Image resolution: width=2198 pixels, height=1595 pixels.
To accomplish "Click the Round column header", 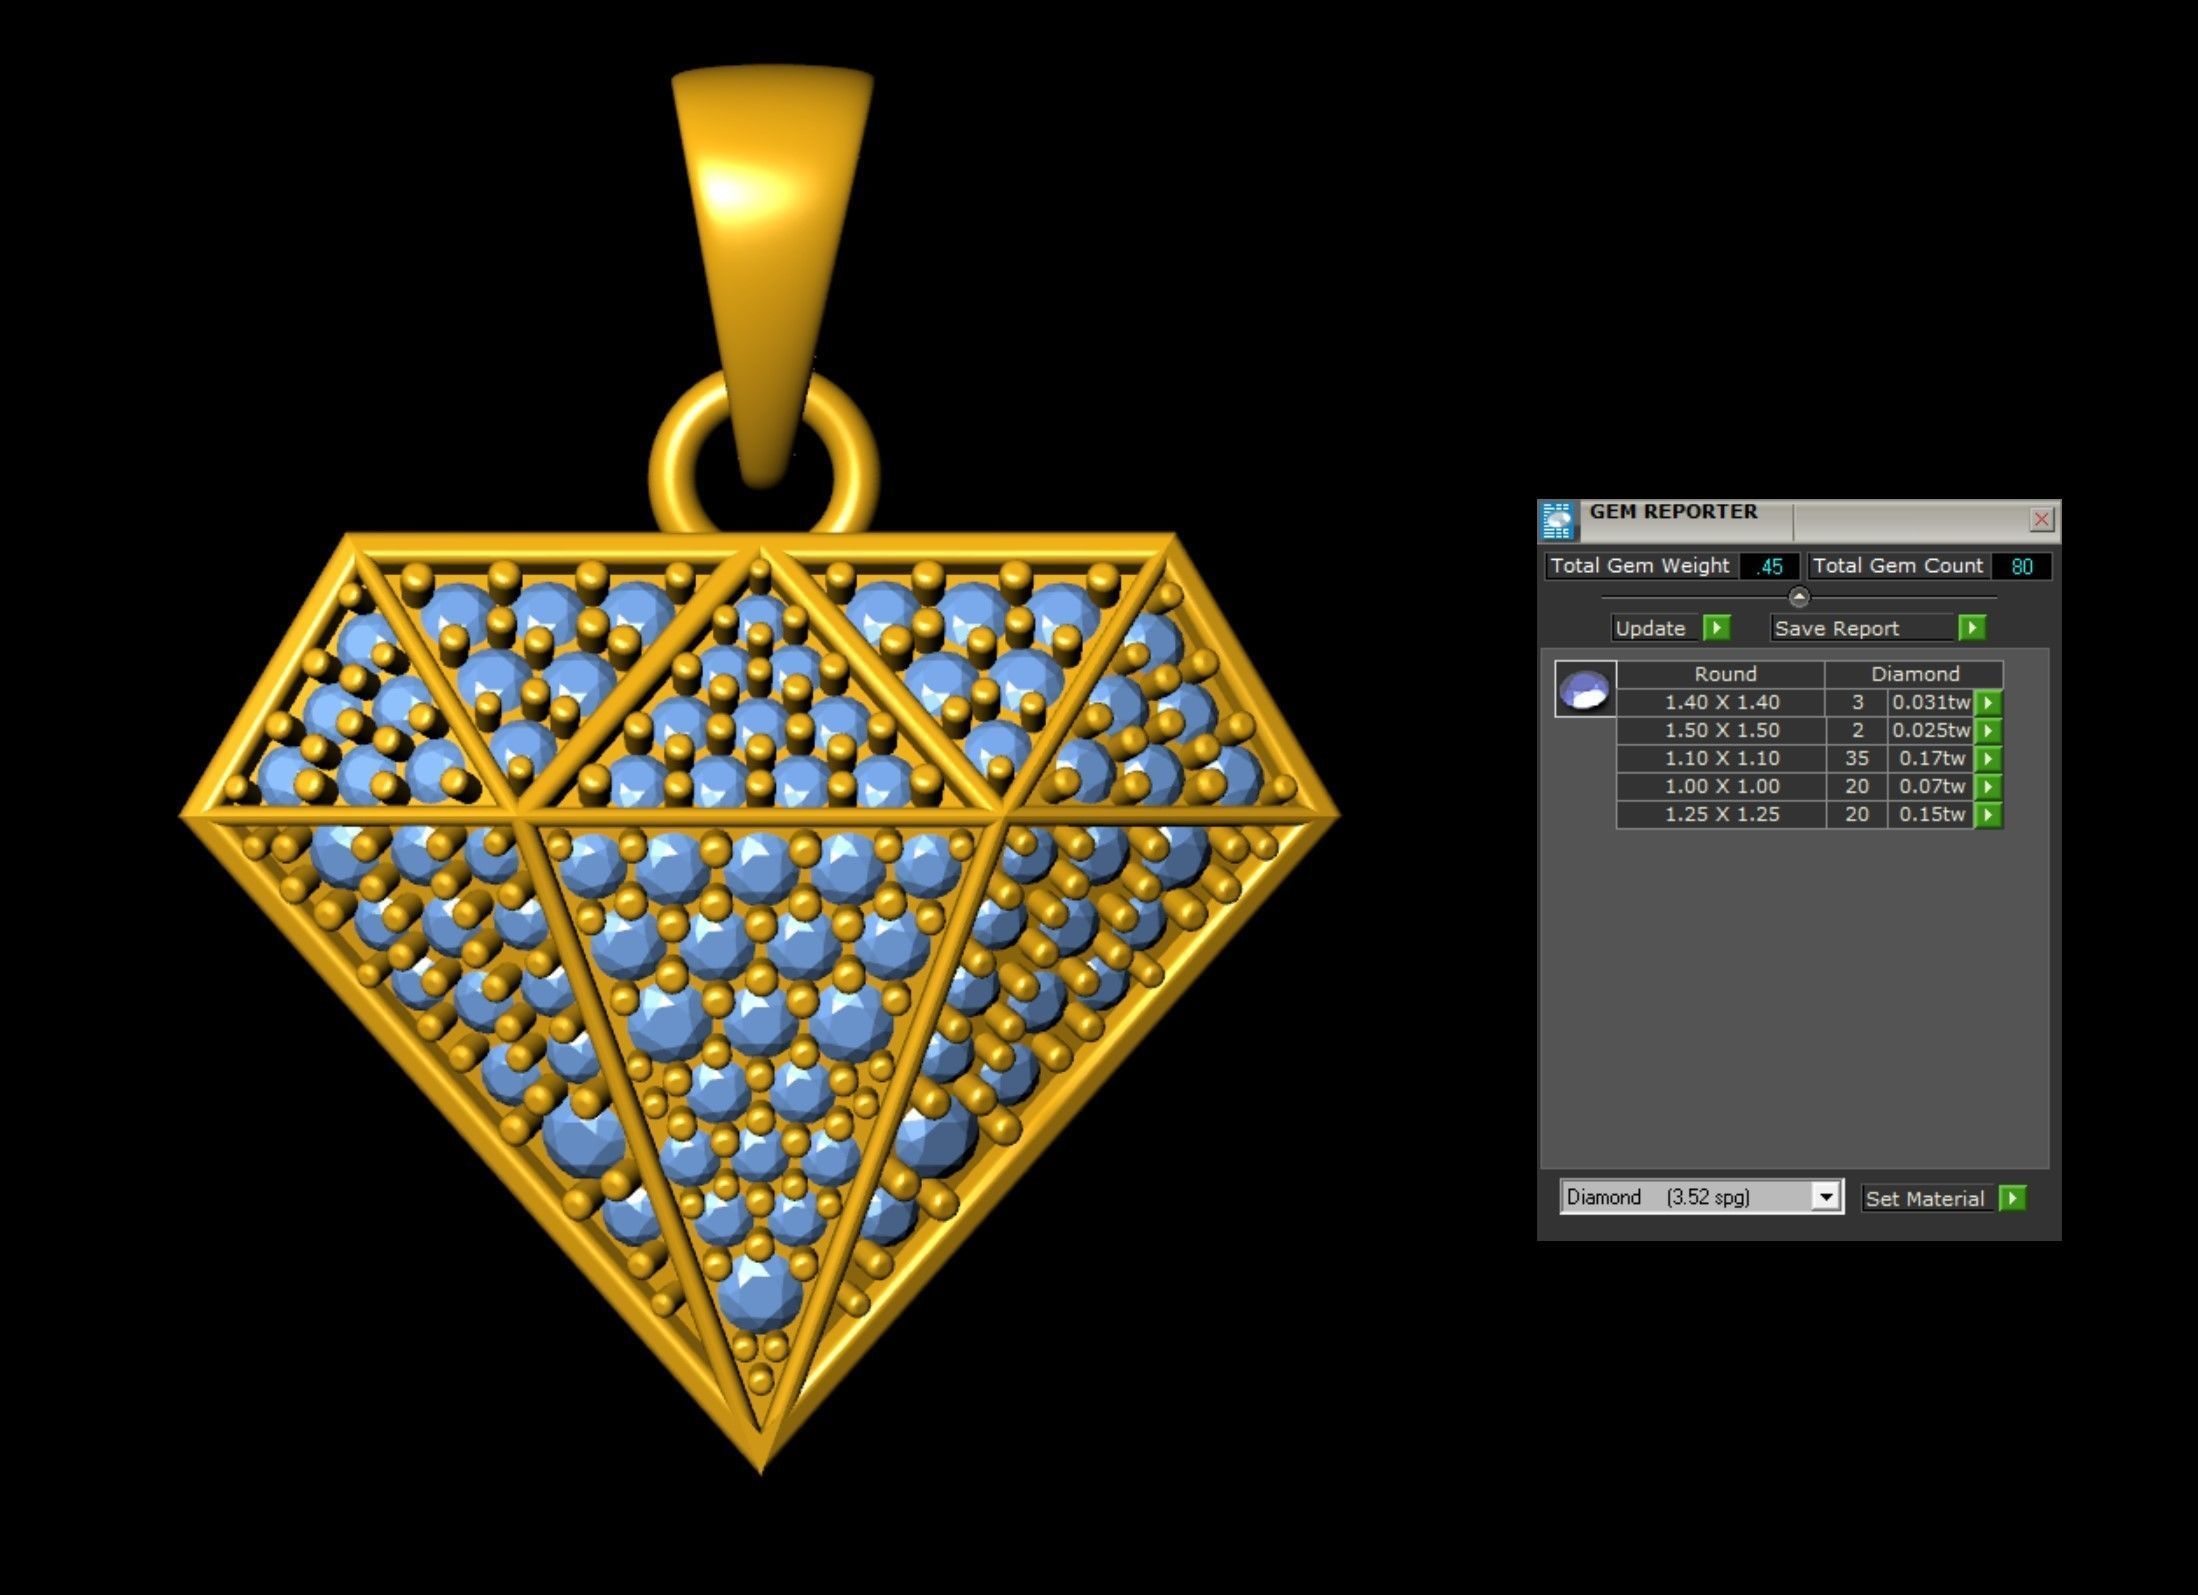I will [x=1722, y=674].
